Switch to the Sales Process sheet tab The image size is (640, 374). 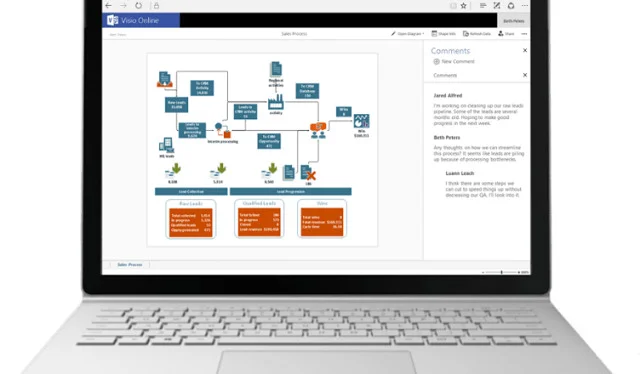click(130, 265)
